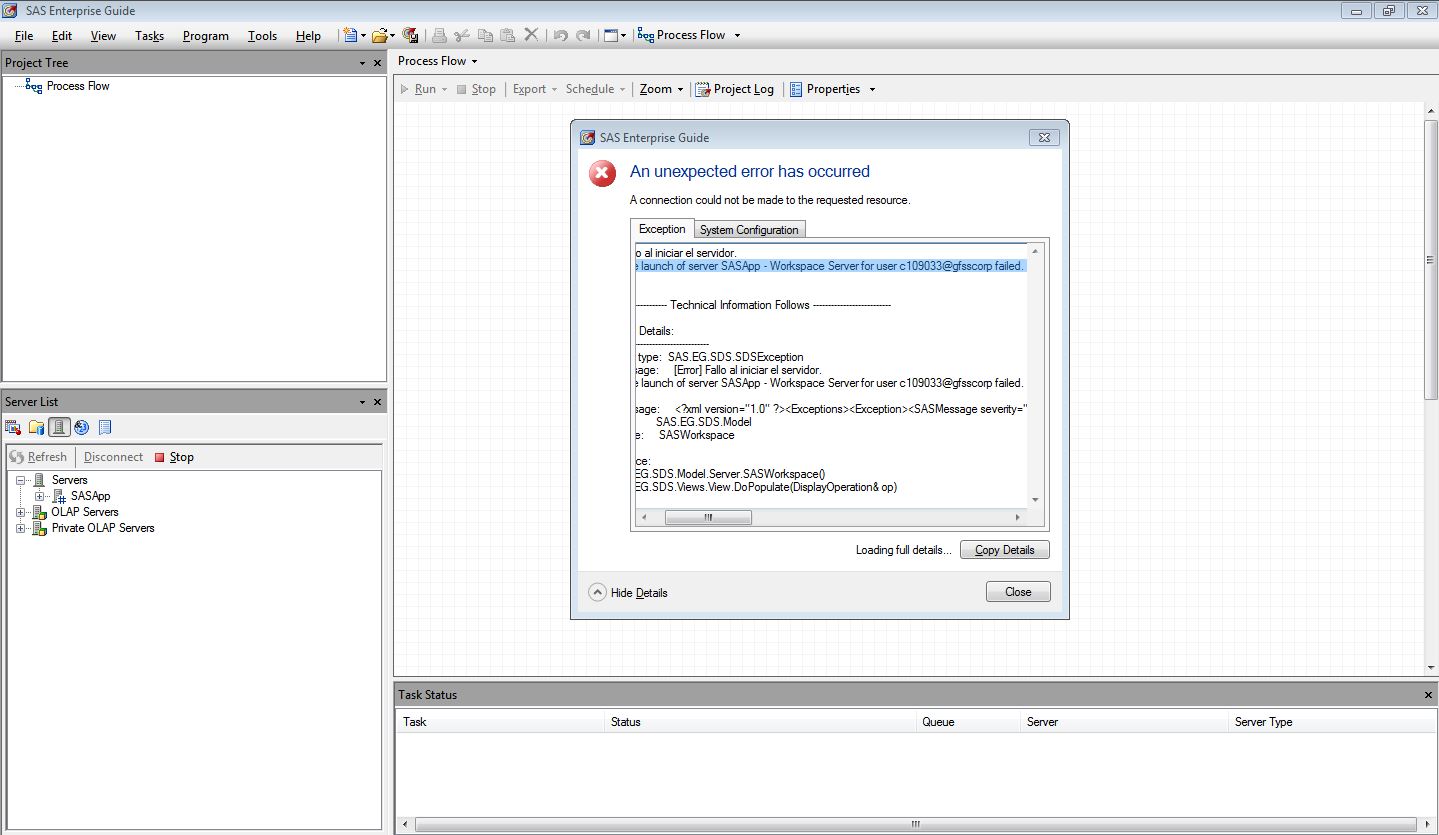Open the Process Flow tab title dropdown
This screenshot has width=1439, height=835.
474,61
